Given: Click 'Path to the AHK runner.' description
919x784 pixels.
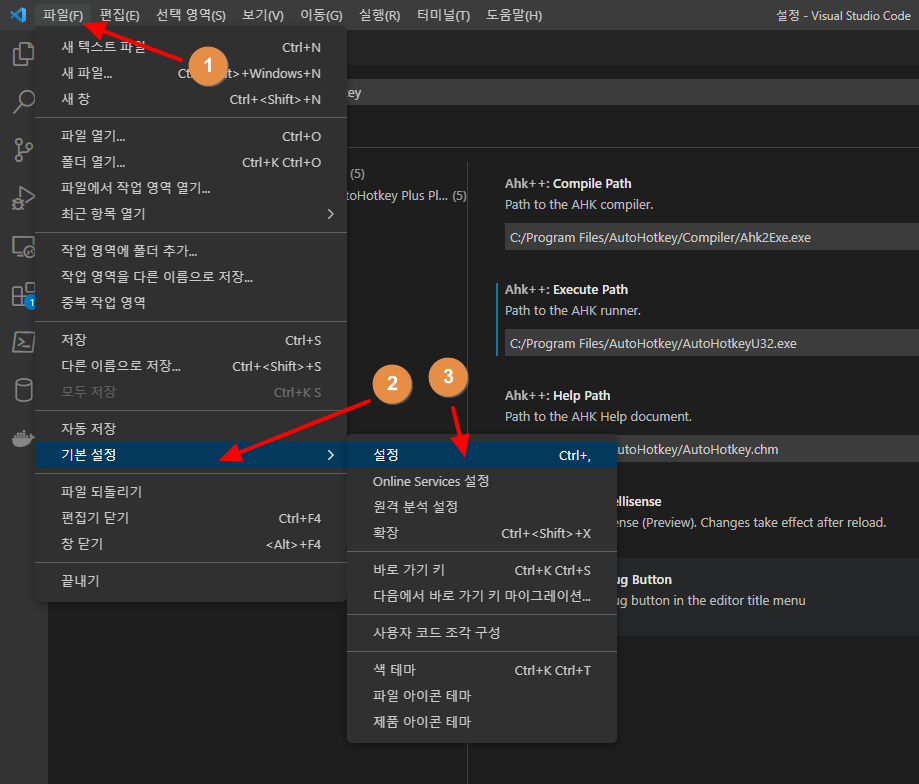Looking at the screenshot, I should coord(573,311).
